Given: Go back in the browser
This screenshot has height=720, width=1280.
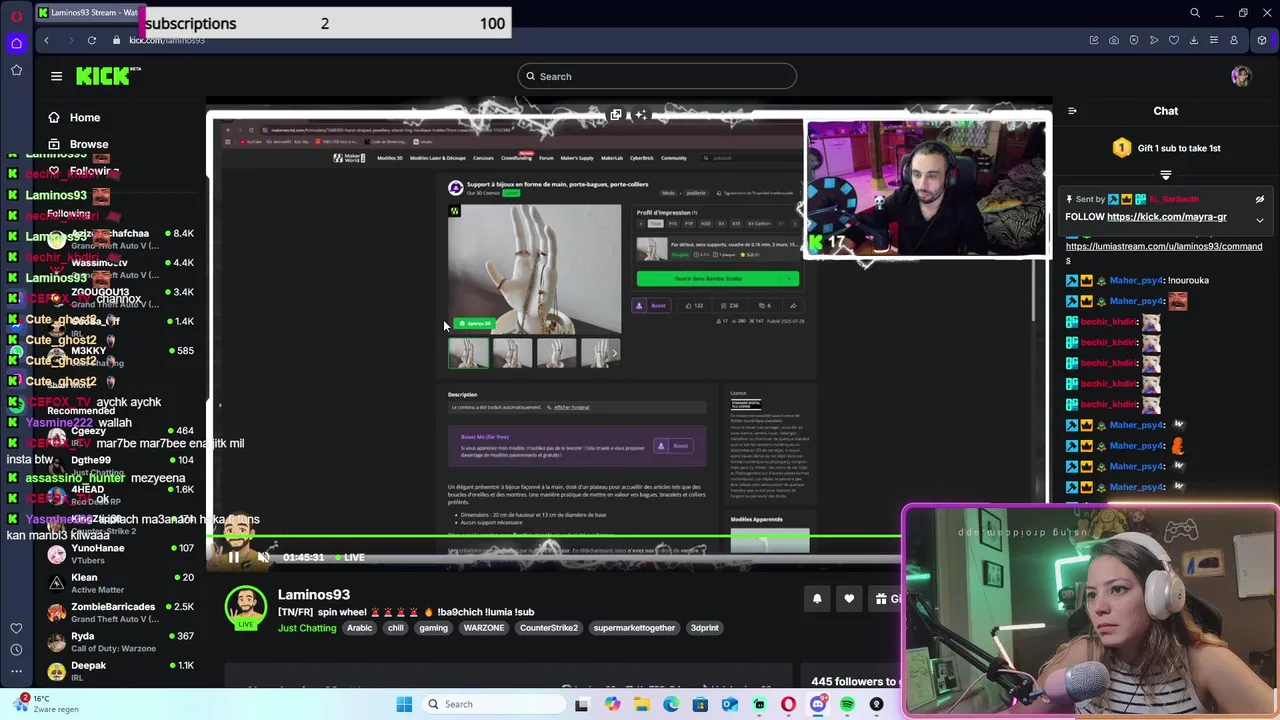Looking at the screenshot, I should (x=46, y=40).
